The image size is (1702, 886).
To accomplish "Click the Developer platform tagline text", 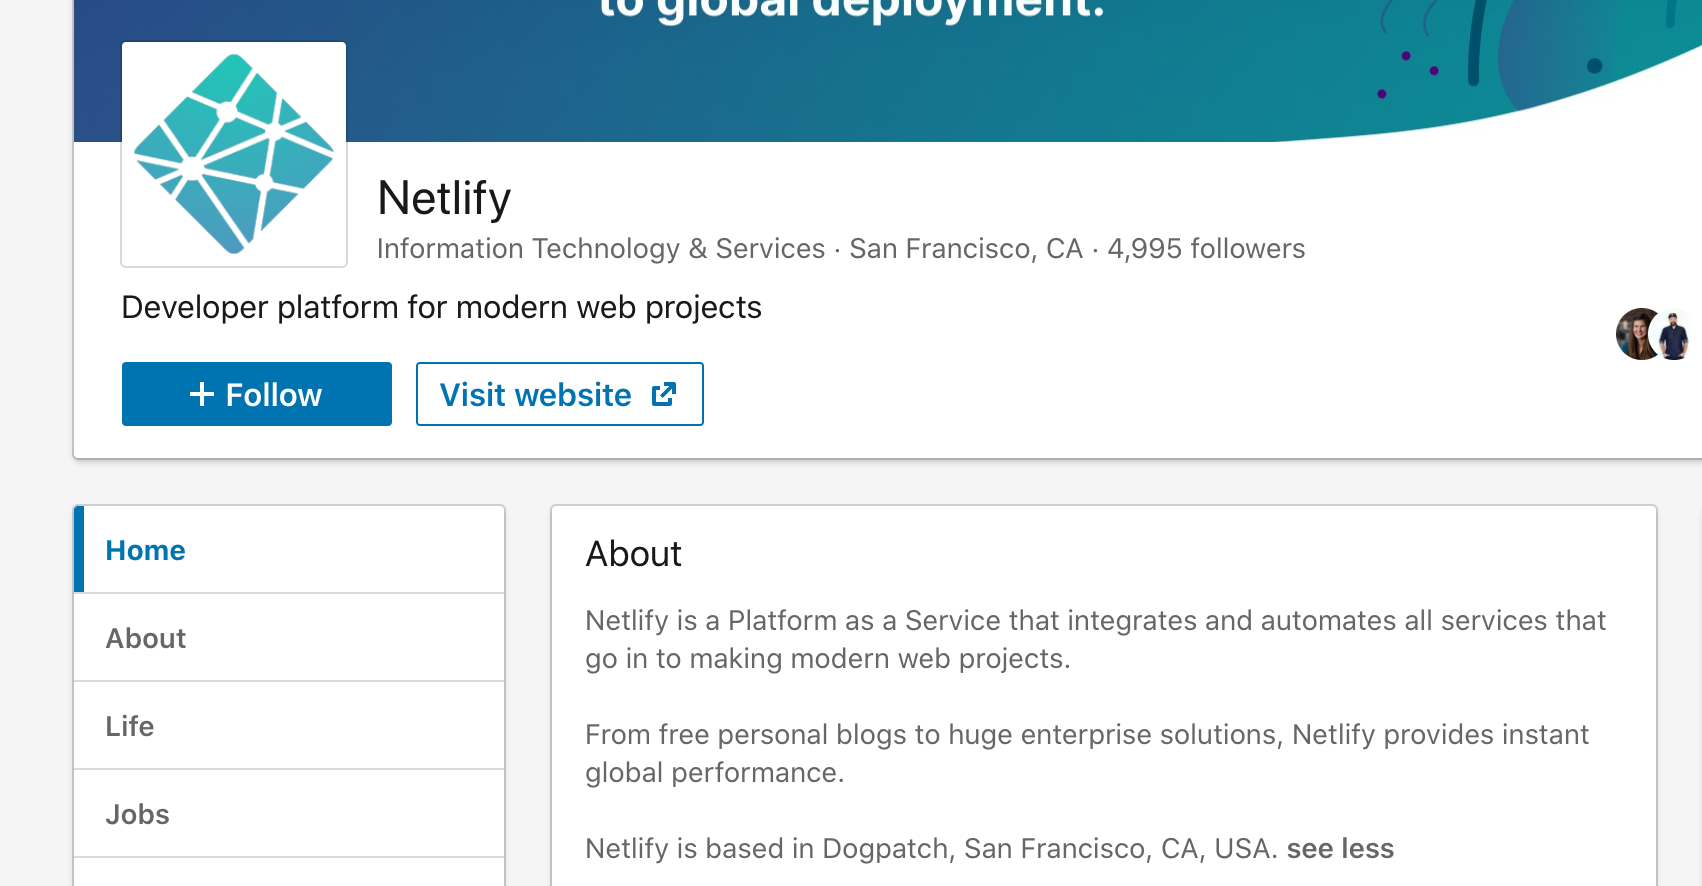I will coord(441,307).
